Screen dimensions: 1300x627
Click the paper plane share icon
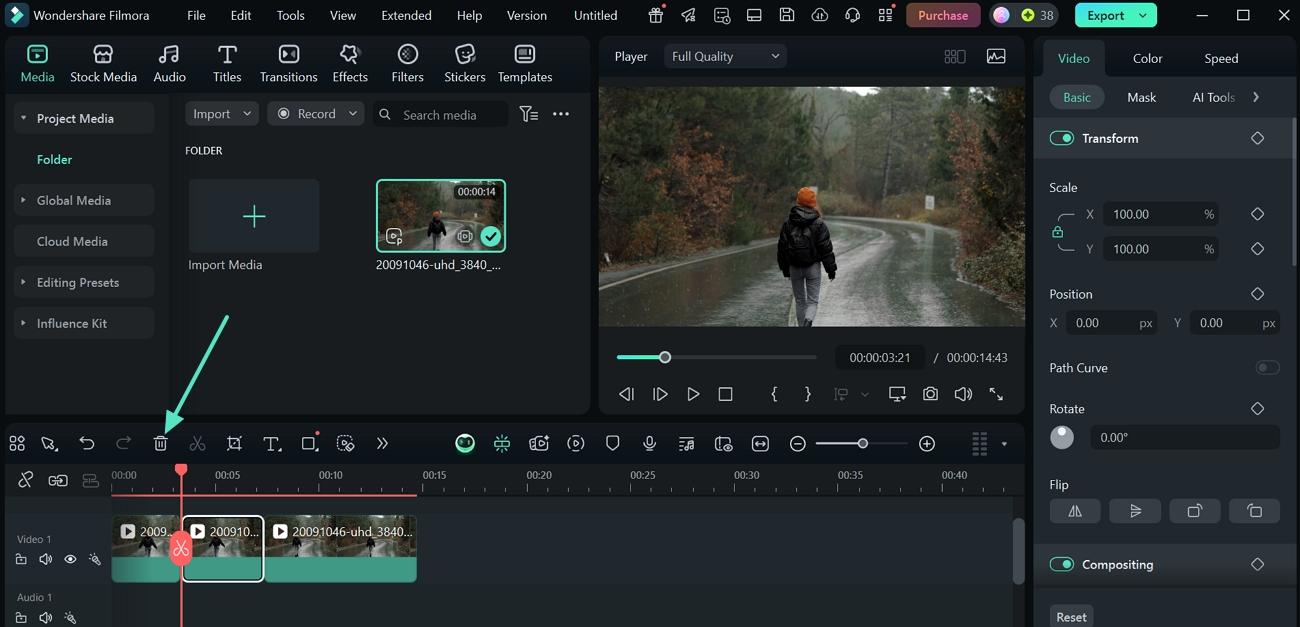click(x=688, y=15)
